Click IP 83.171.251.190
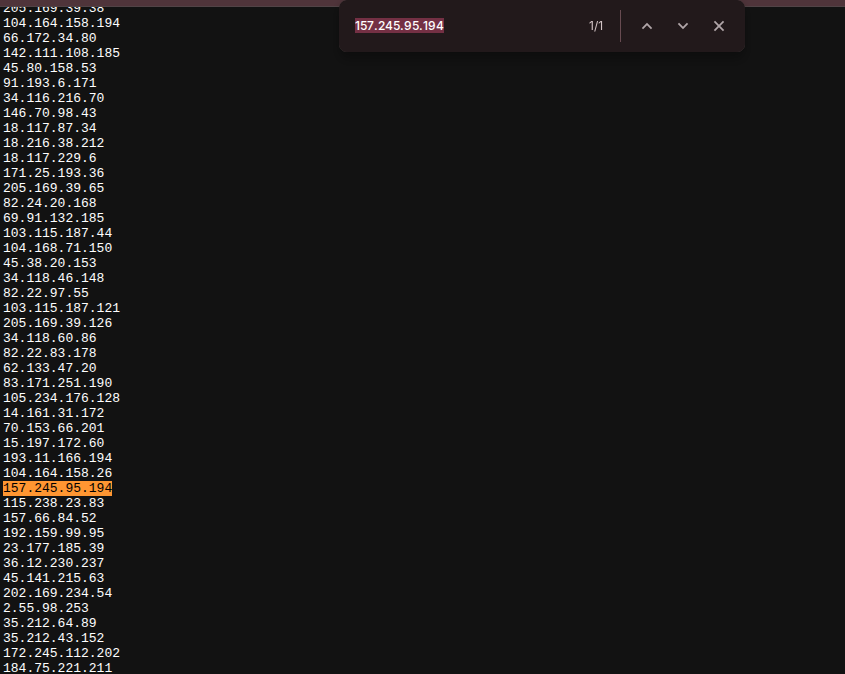The width and height of the screenshot is (845, 674). (x=58, y=383)
